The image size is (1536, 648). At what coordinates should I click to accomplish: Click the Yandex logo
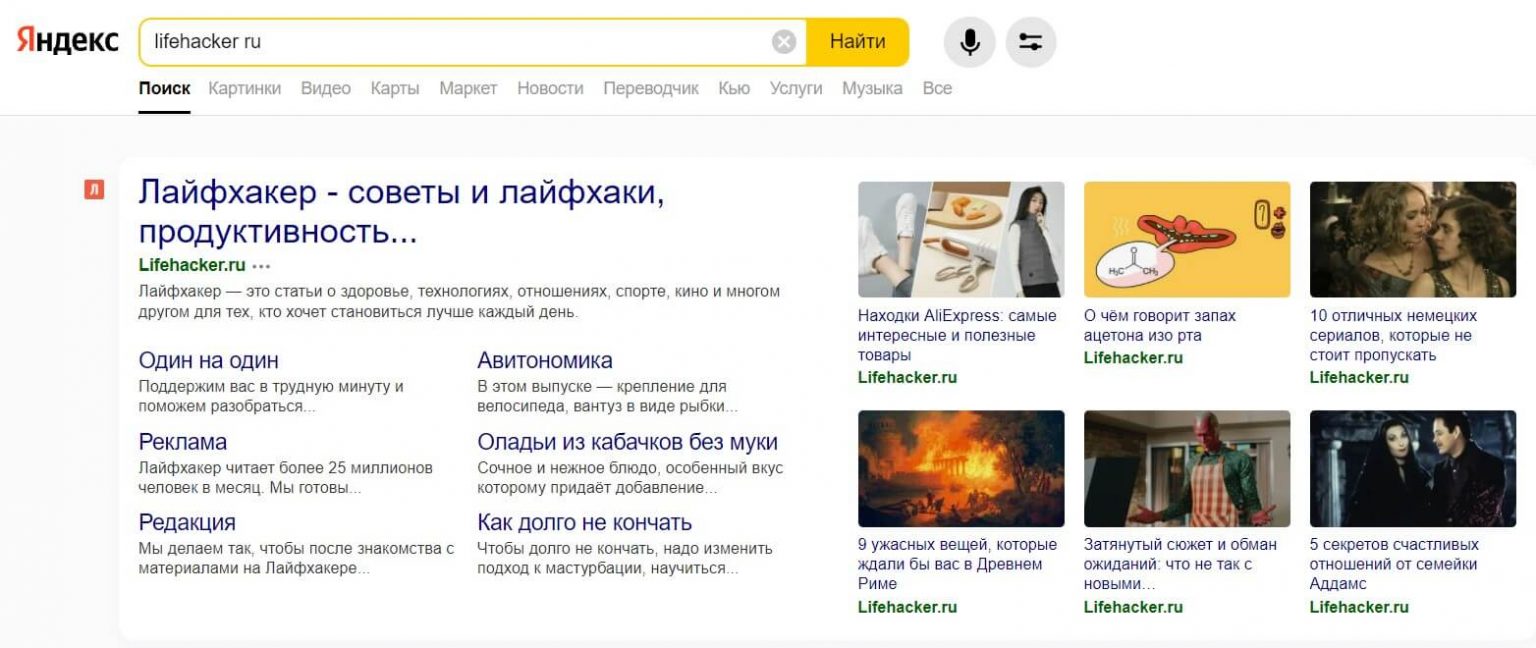click(x=67, y=41)
